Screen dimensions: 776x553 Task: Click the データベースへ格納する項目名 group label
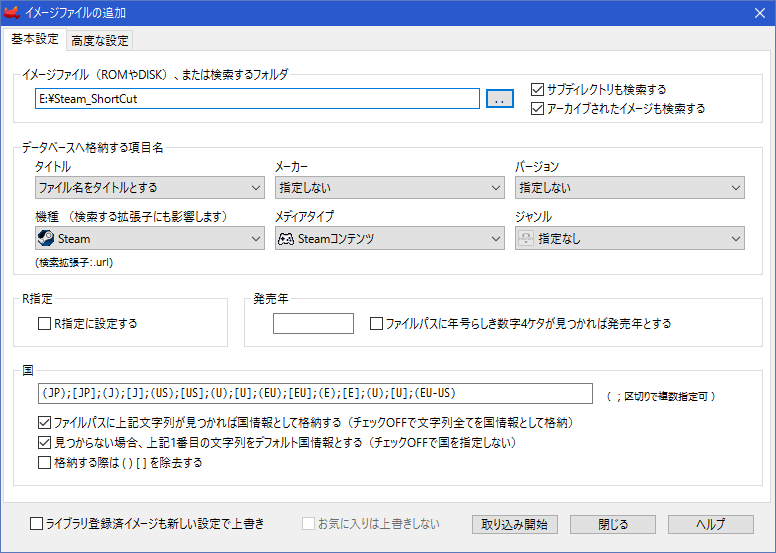[93, 148]
